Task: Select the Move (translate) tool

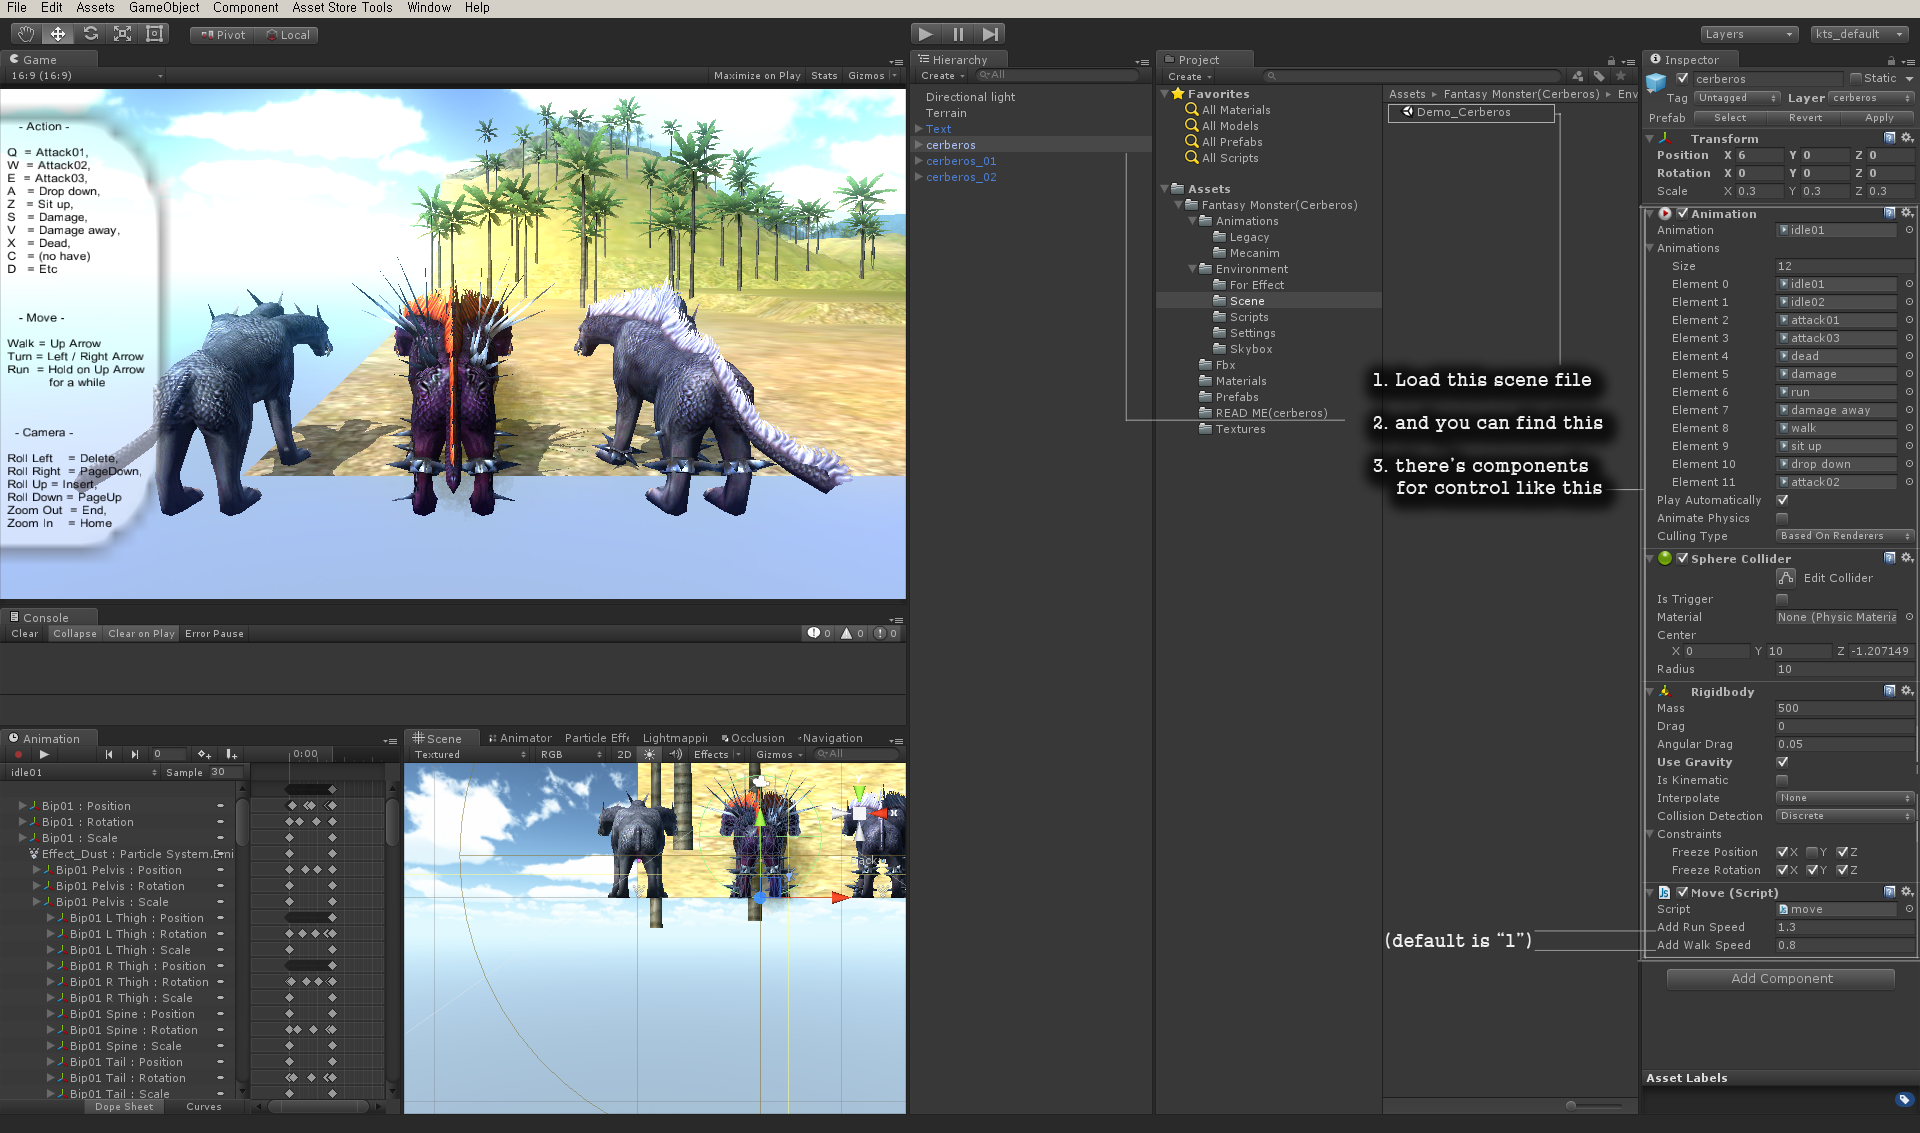Action: click(58, 34)
